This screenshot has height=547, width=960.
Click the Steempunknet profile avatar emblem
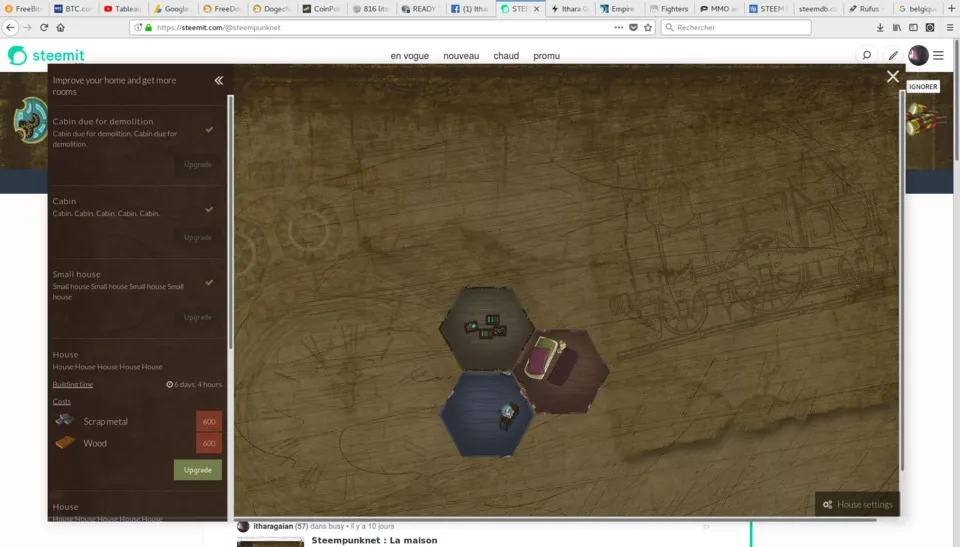(29, 121)
